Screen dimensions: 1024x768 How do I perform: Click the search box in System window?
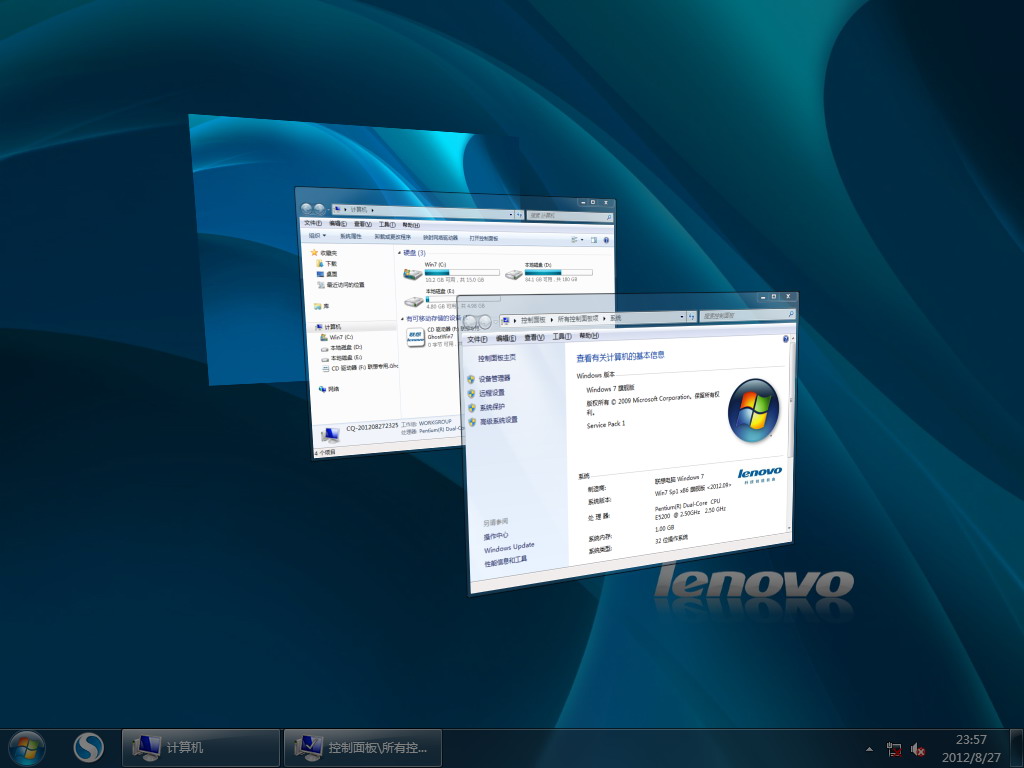tap(747, 315)
